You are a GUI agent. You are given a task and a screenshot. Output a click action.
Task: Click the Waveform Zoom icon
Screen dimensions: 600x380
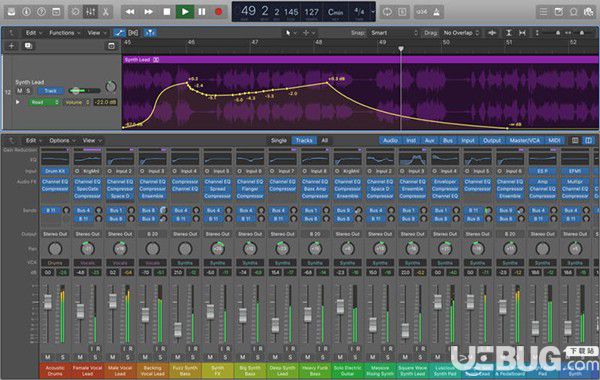[492, 33]
